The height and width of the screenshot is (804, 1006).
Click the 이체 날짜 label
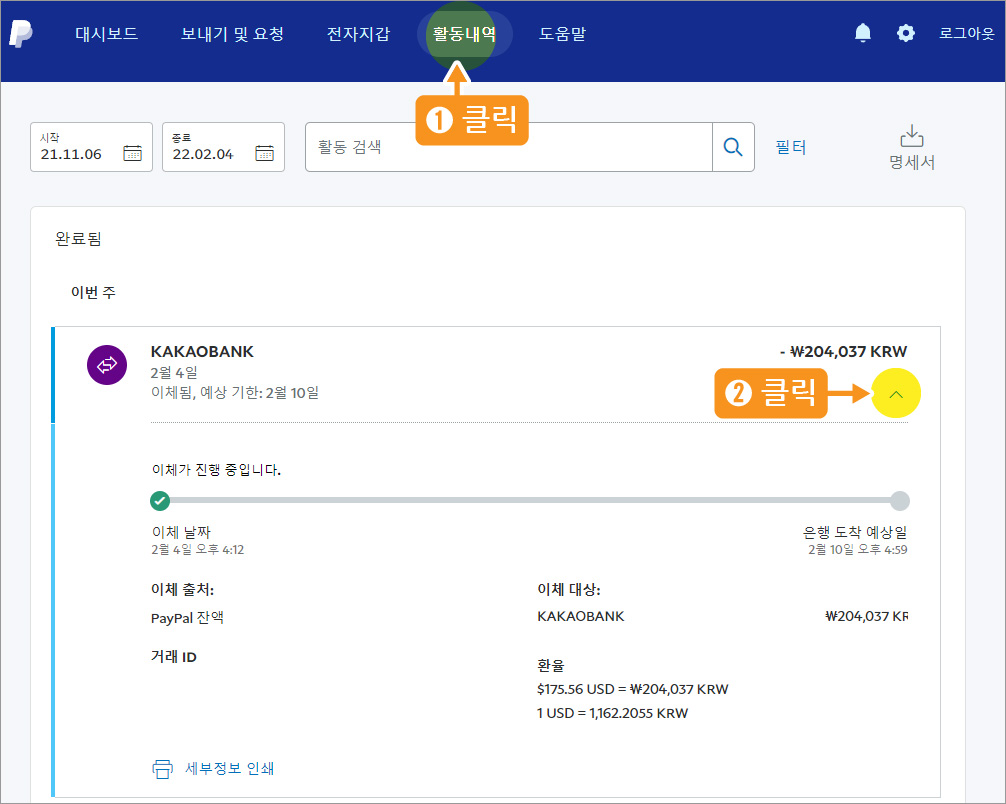[182, 532]
